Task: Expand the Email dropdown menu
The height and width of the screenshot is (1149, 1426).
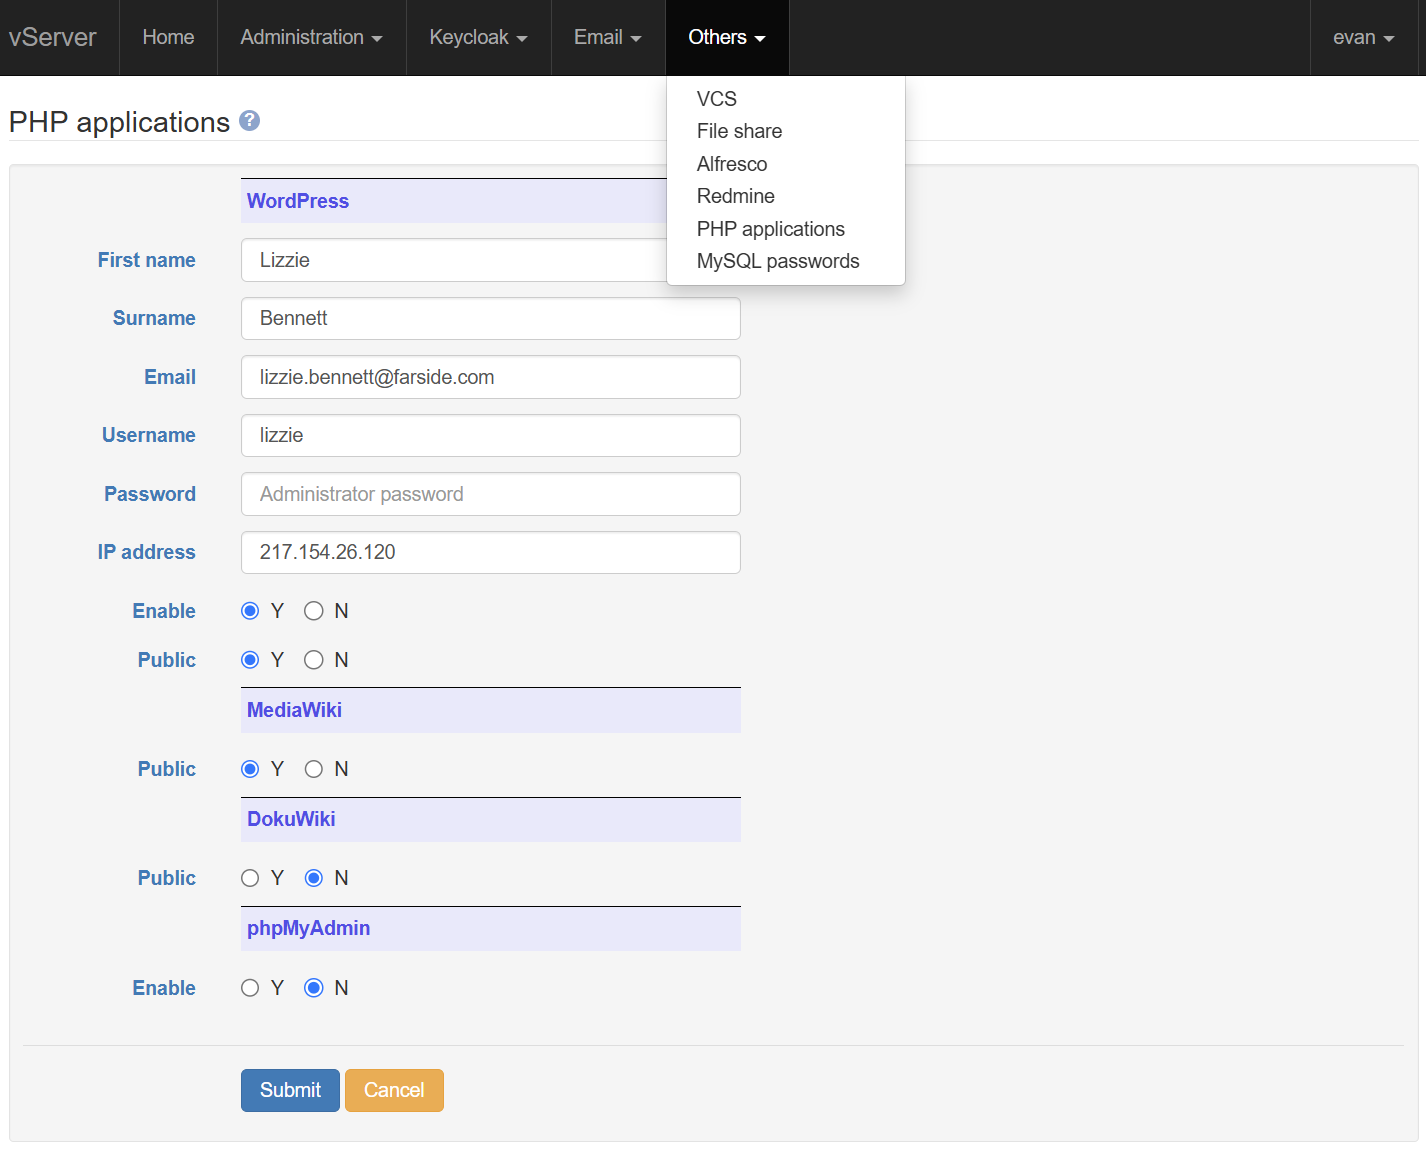Action: (607, 37)
